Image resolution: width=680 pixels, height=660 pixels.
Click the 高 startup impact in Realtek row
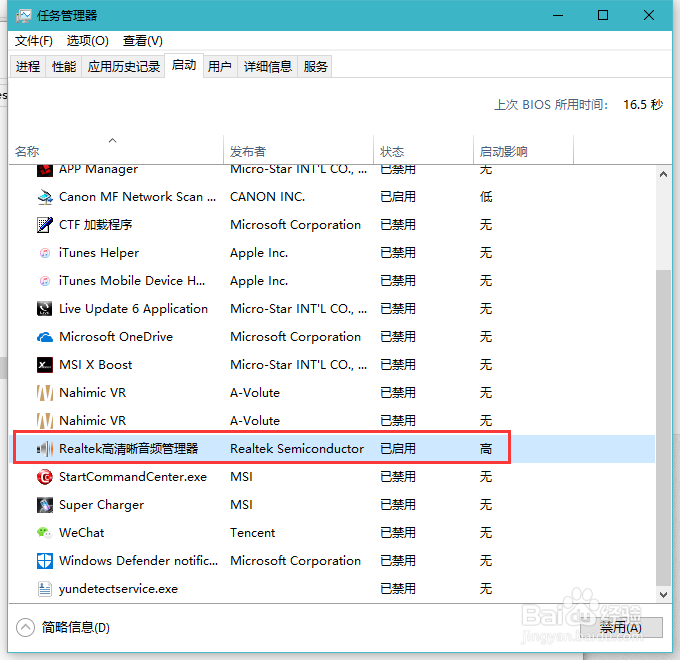tap(486, 448)
